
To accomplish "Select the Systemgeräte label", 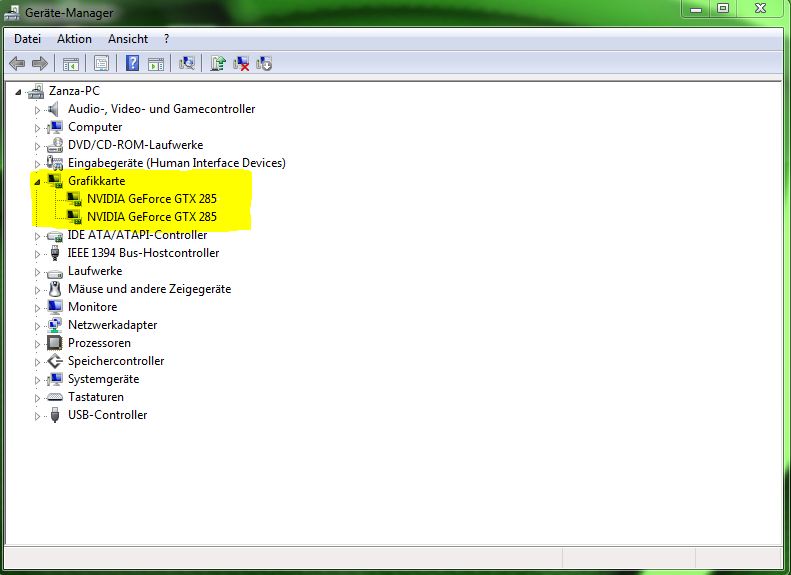I will point(103,379).
